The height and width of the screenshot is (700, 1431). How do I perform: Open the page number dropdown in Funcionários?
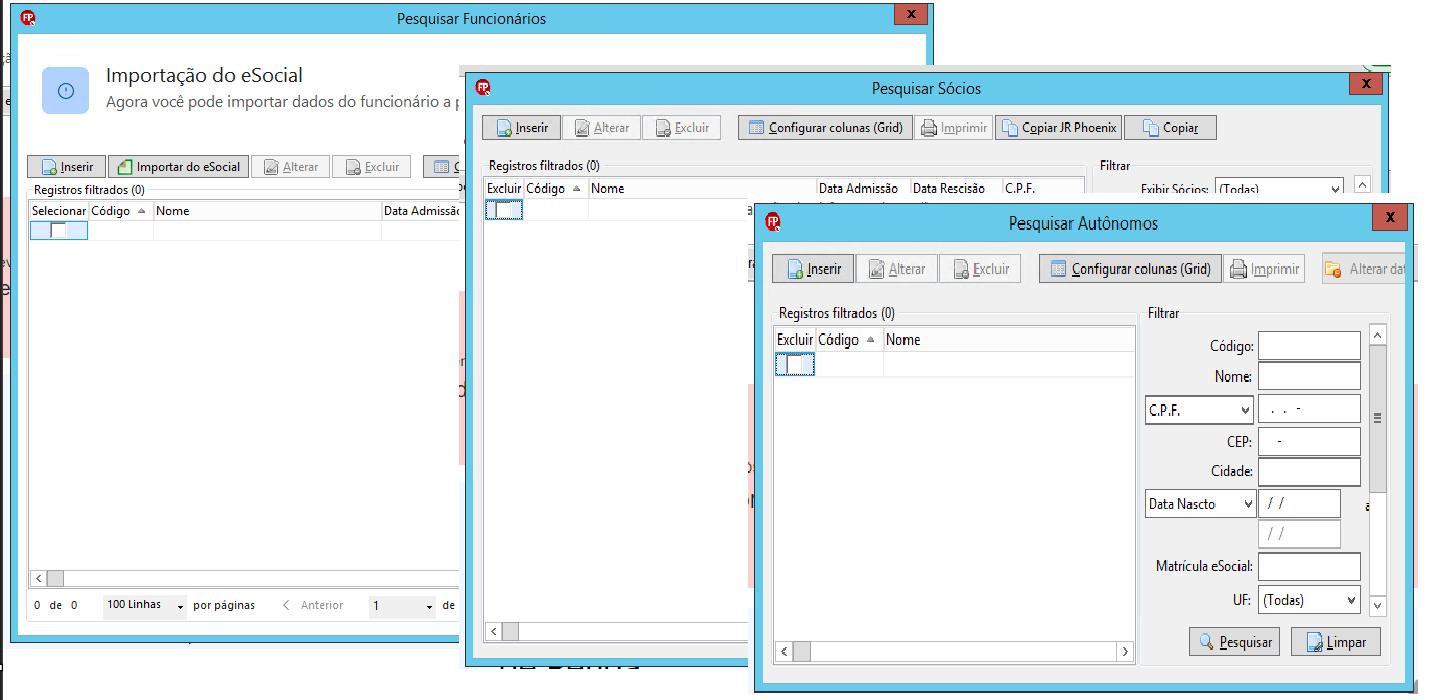(402, 606)
